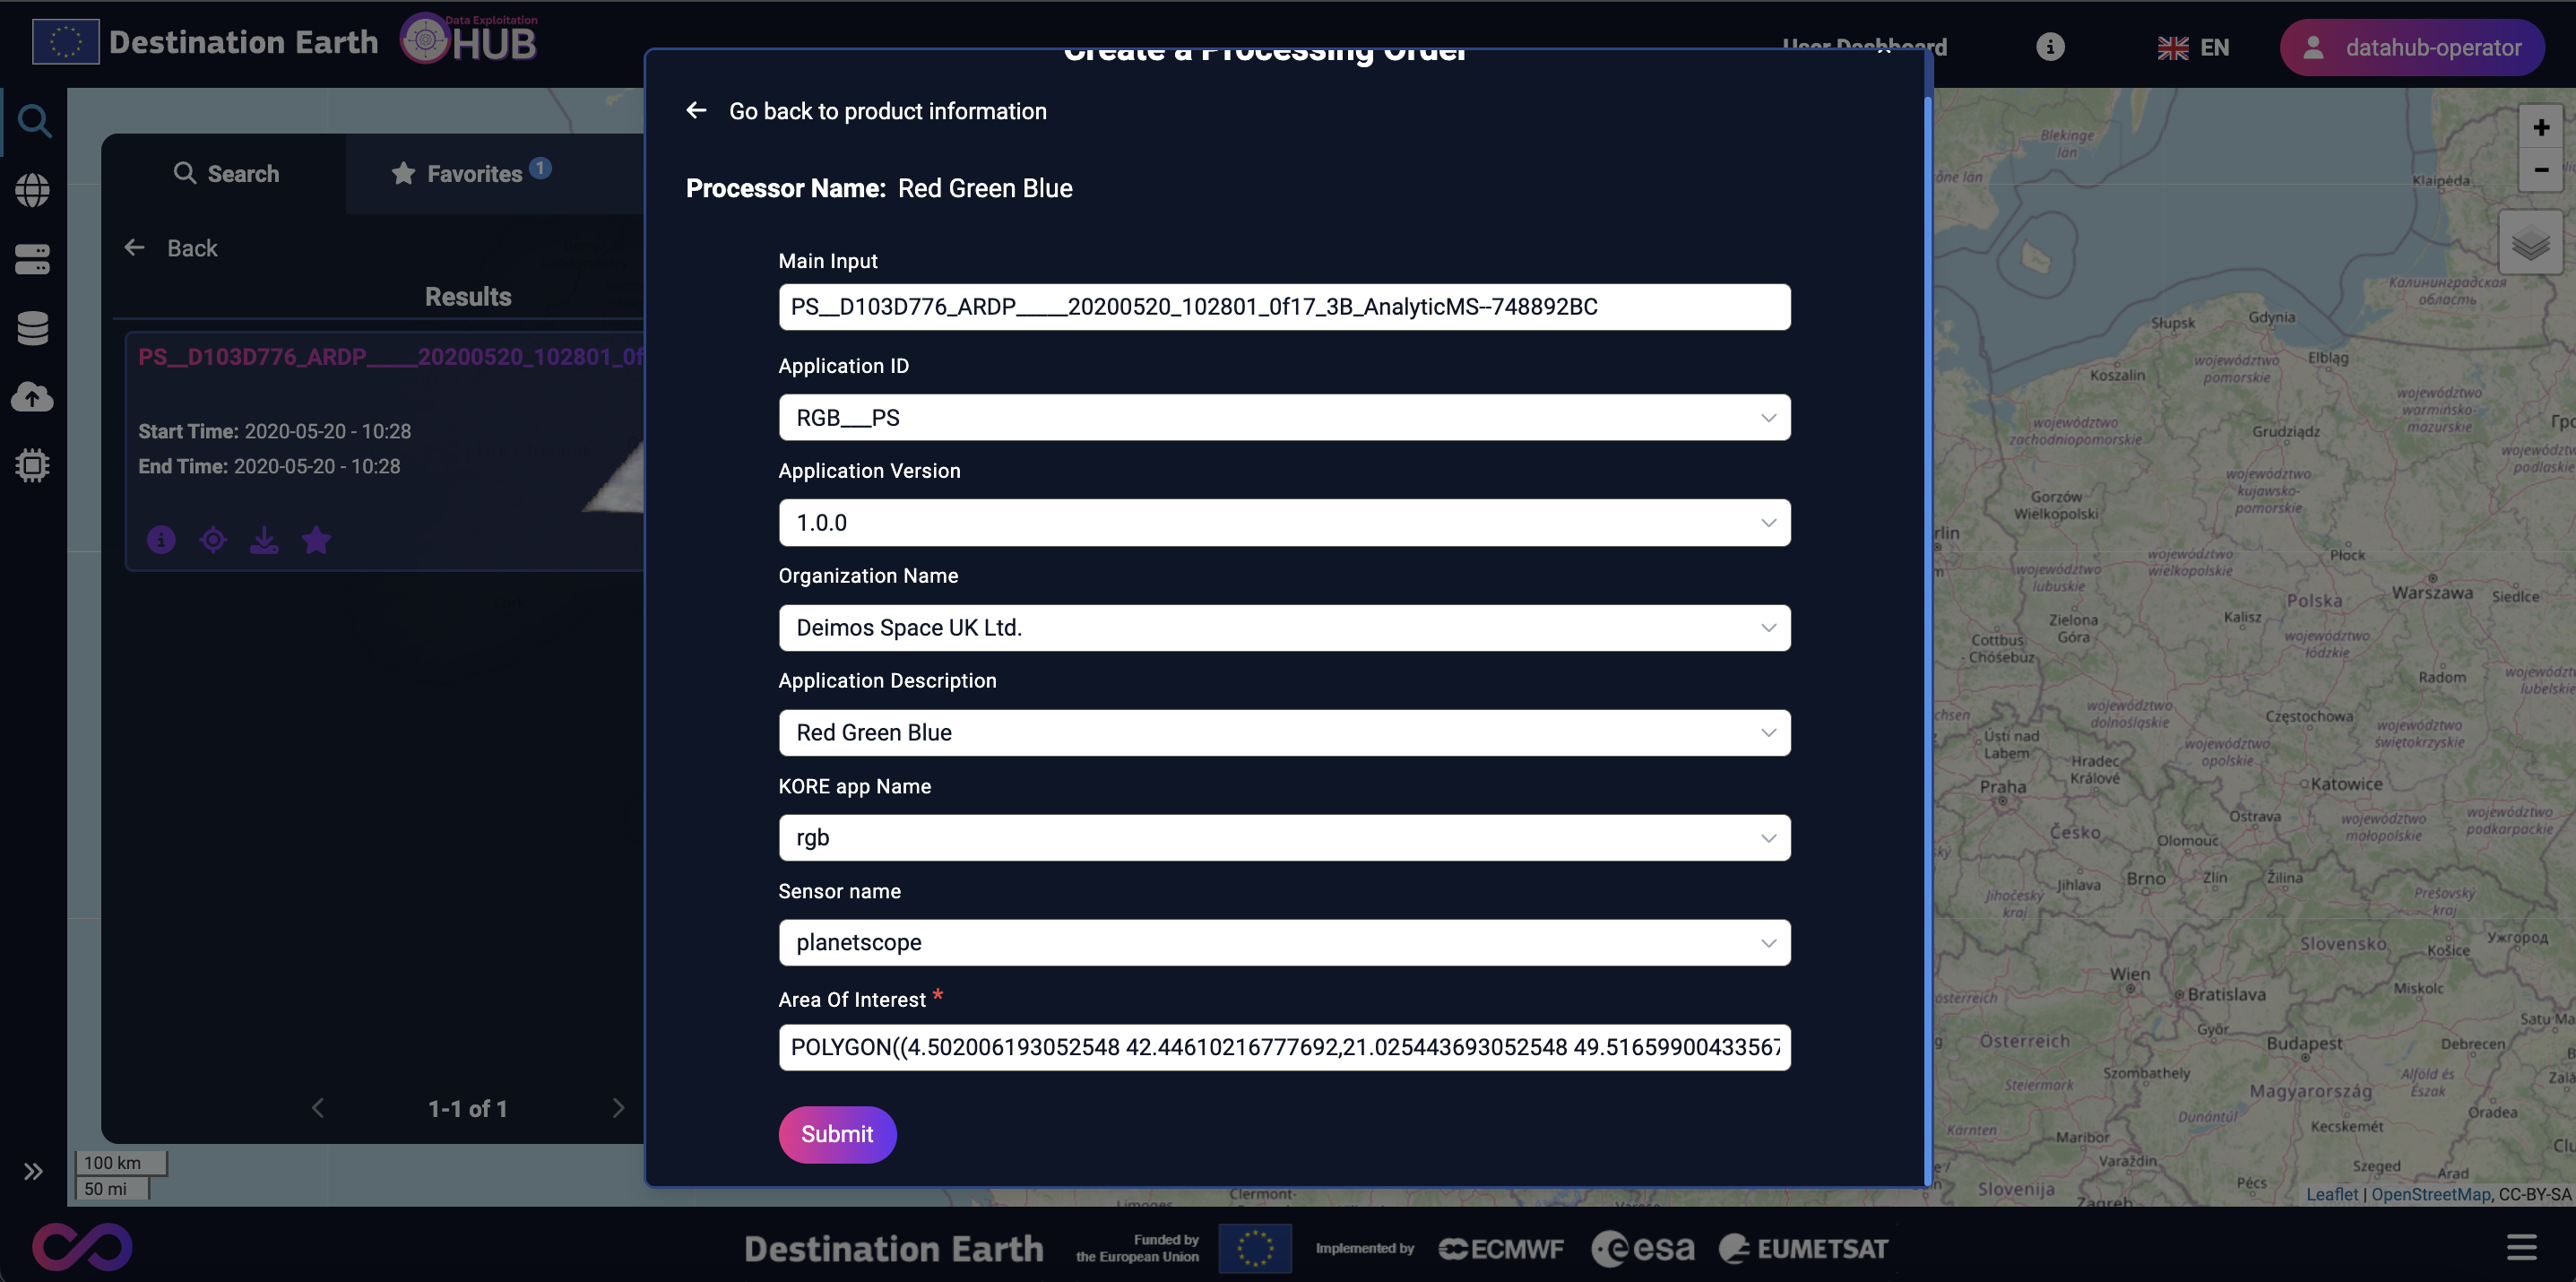Toggle favorite with the purple star icon
Image resolution: width=2576 pixels, height=1282 pixels.
(316, 540)
